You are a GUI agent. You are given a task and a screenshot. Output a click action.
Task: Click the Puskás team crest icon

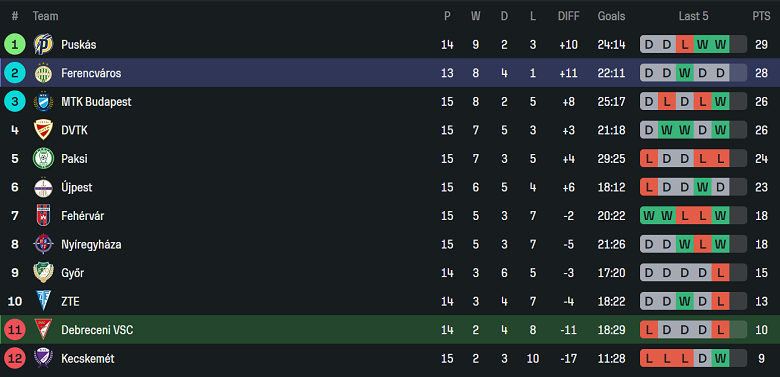point(43,44)
